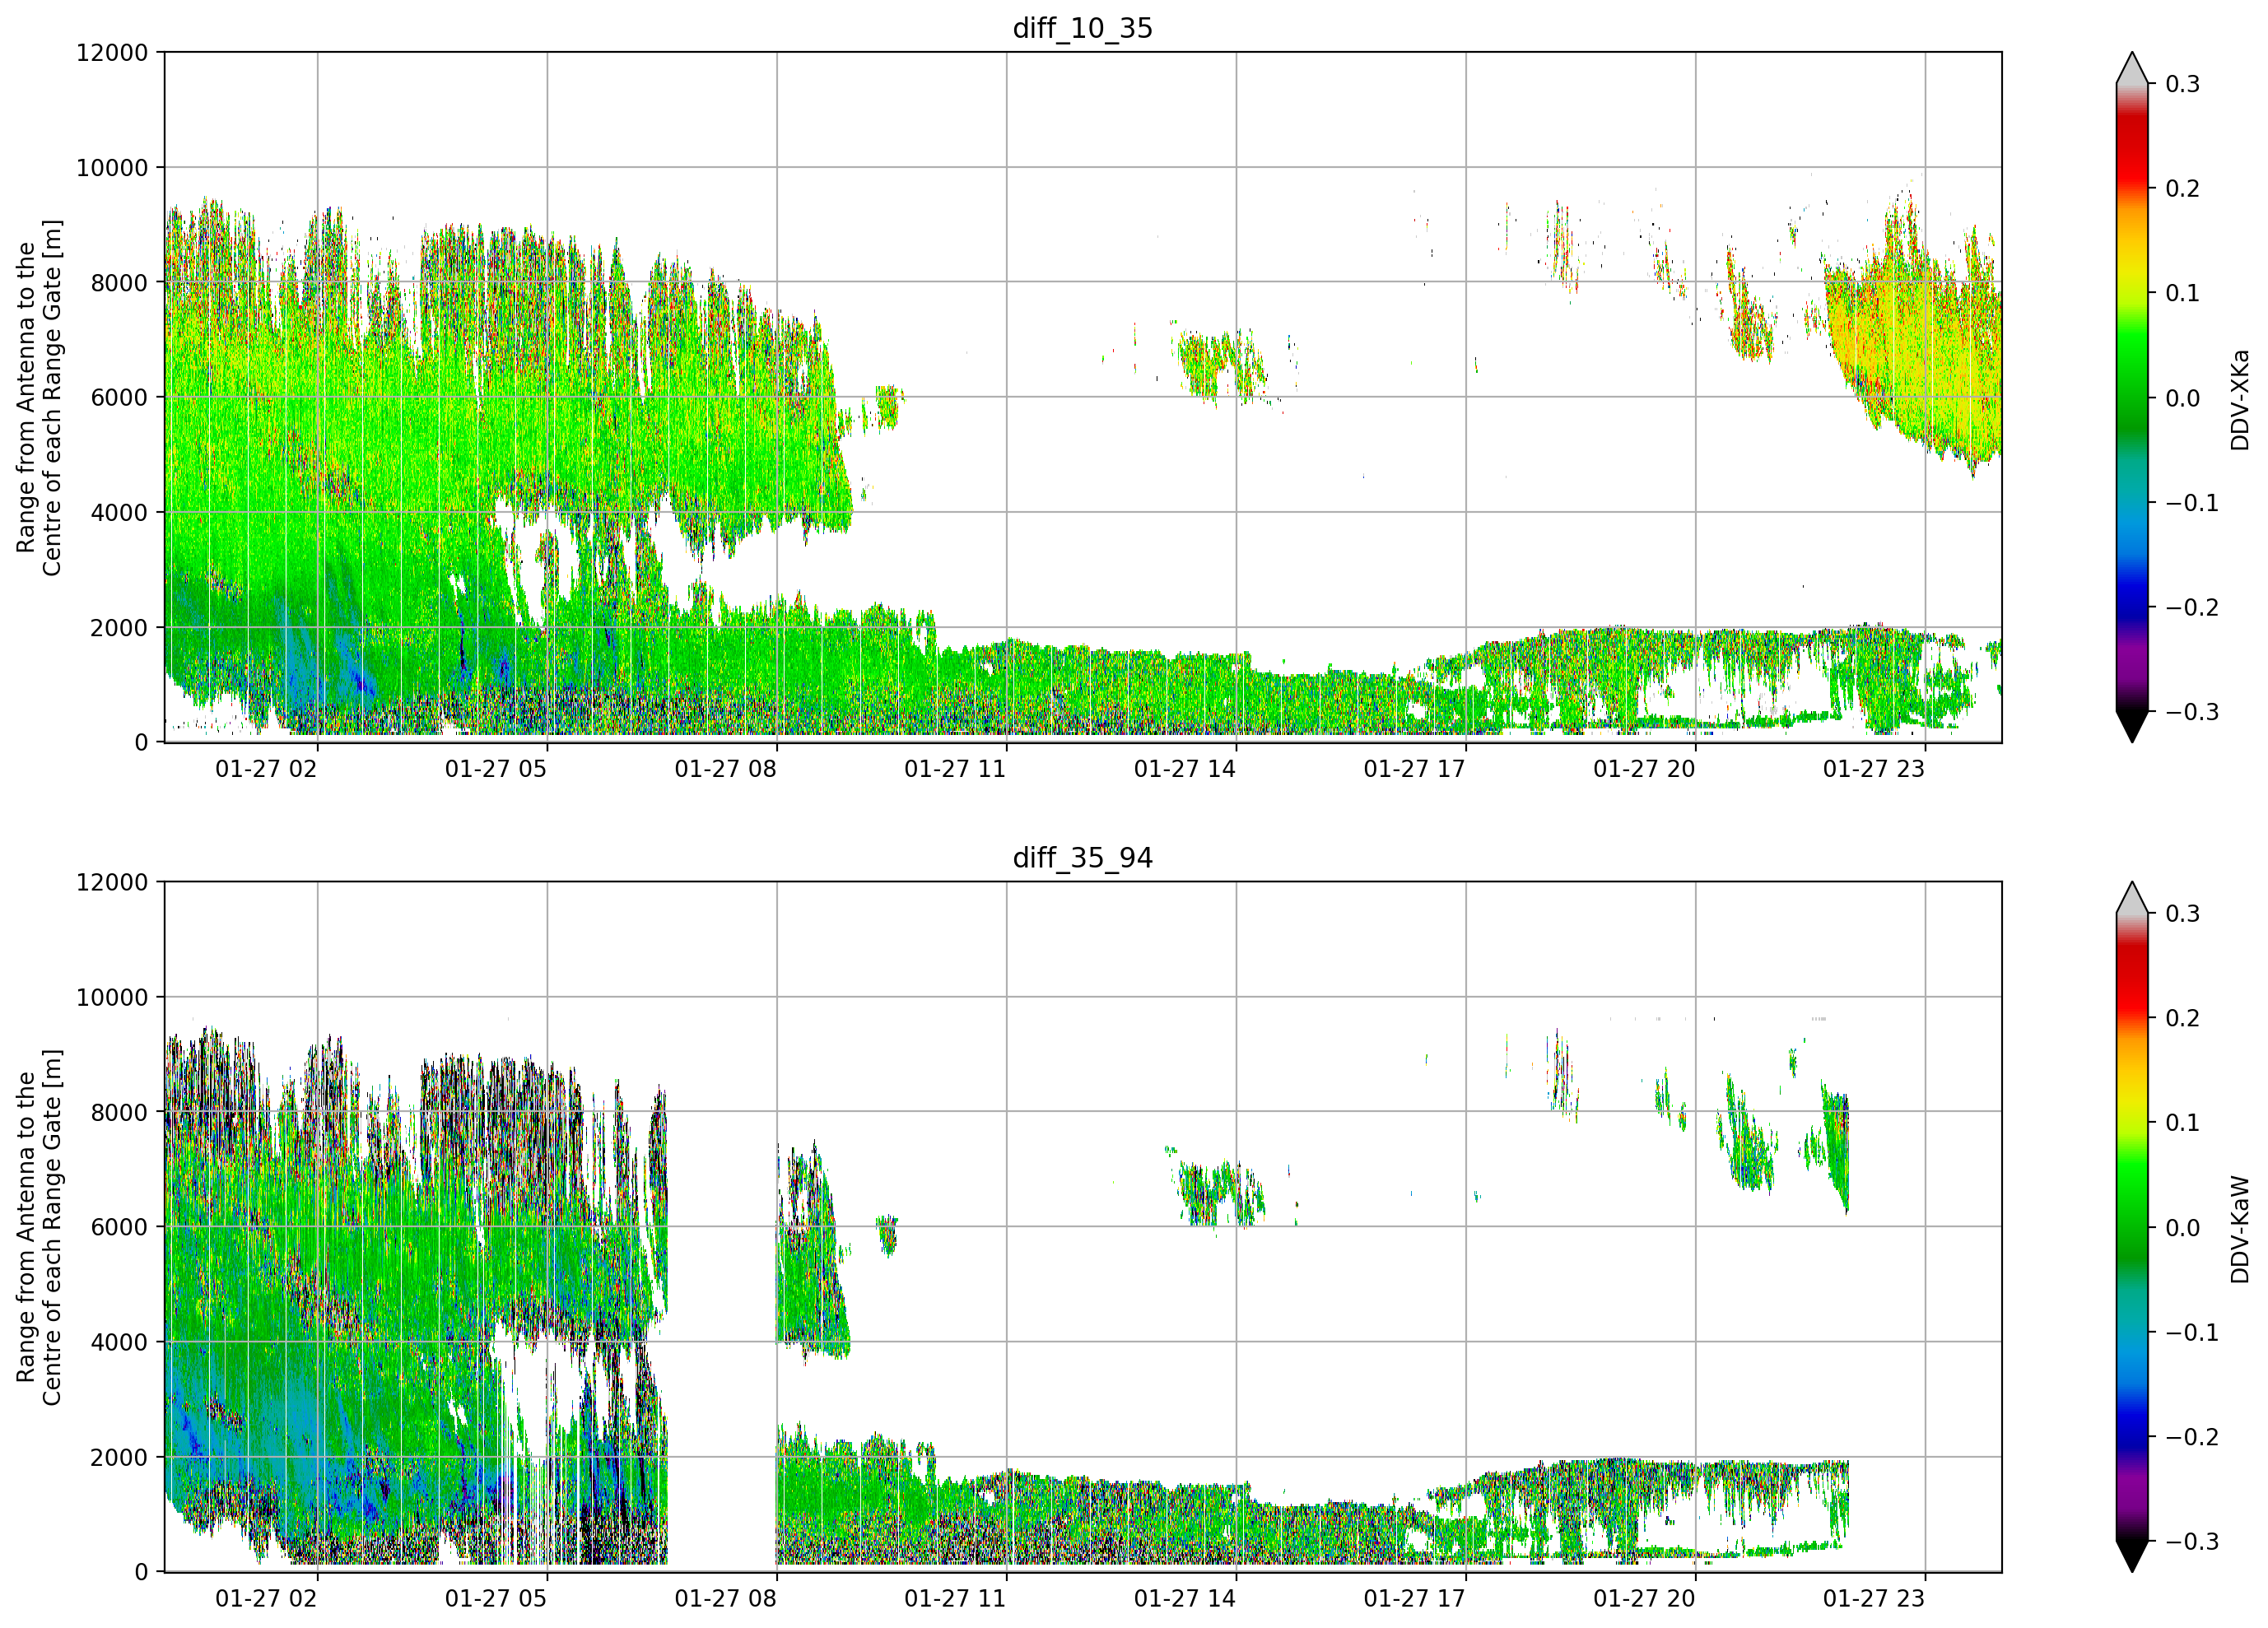Click the y-axis label of the diff_10_35 plot

click(x=39, y=397)
